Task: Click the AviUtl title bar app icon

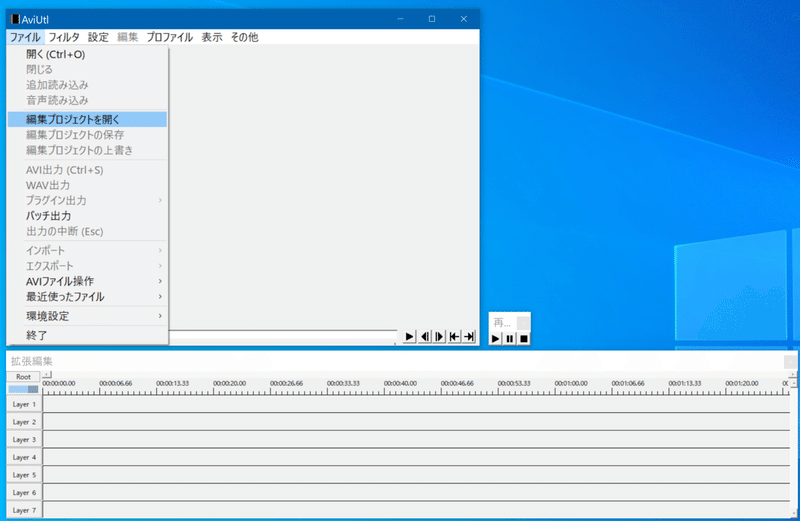Action: (x=15, y=19)
